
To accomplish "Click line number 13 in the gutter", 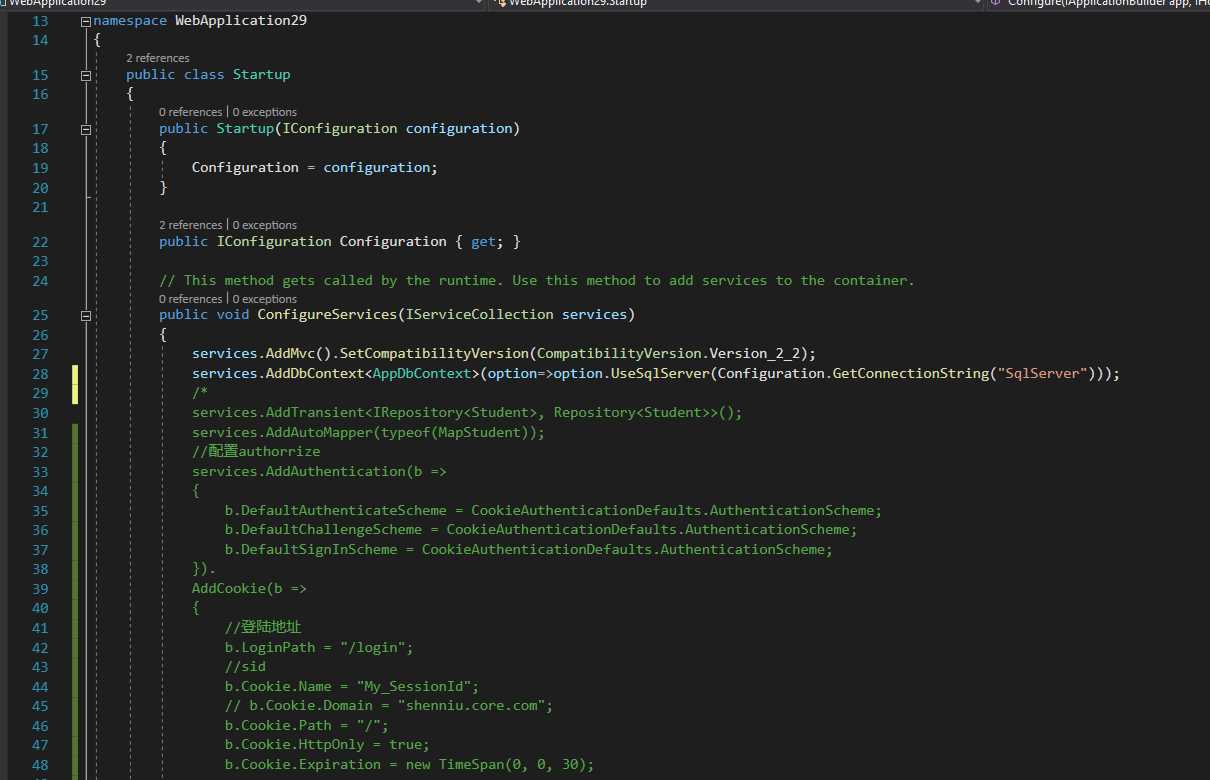I will [x=40, y=21].
